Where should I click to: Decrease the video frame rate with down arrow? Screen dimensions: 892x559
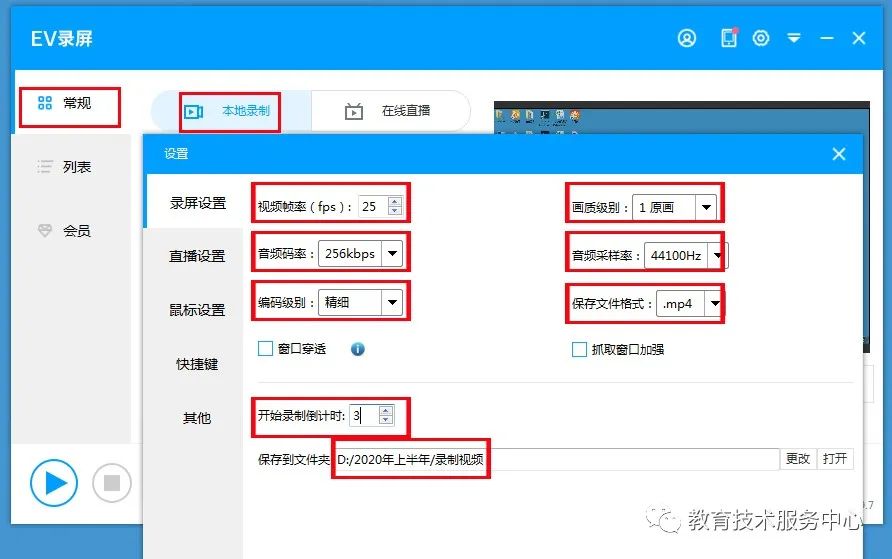pyautogui.click(x=395, y=211)
